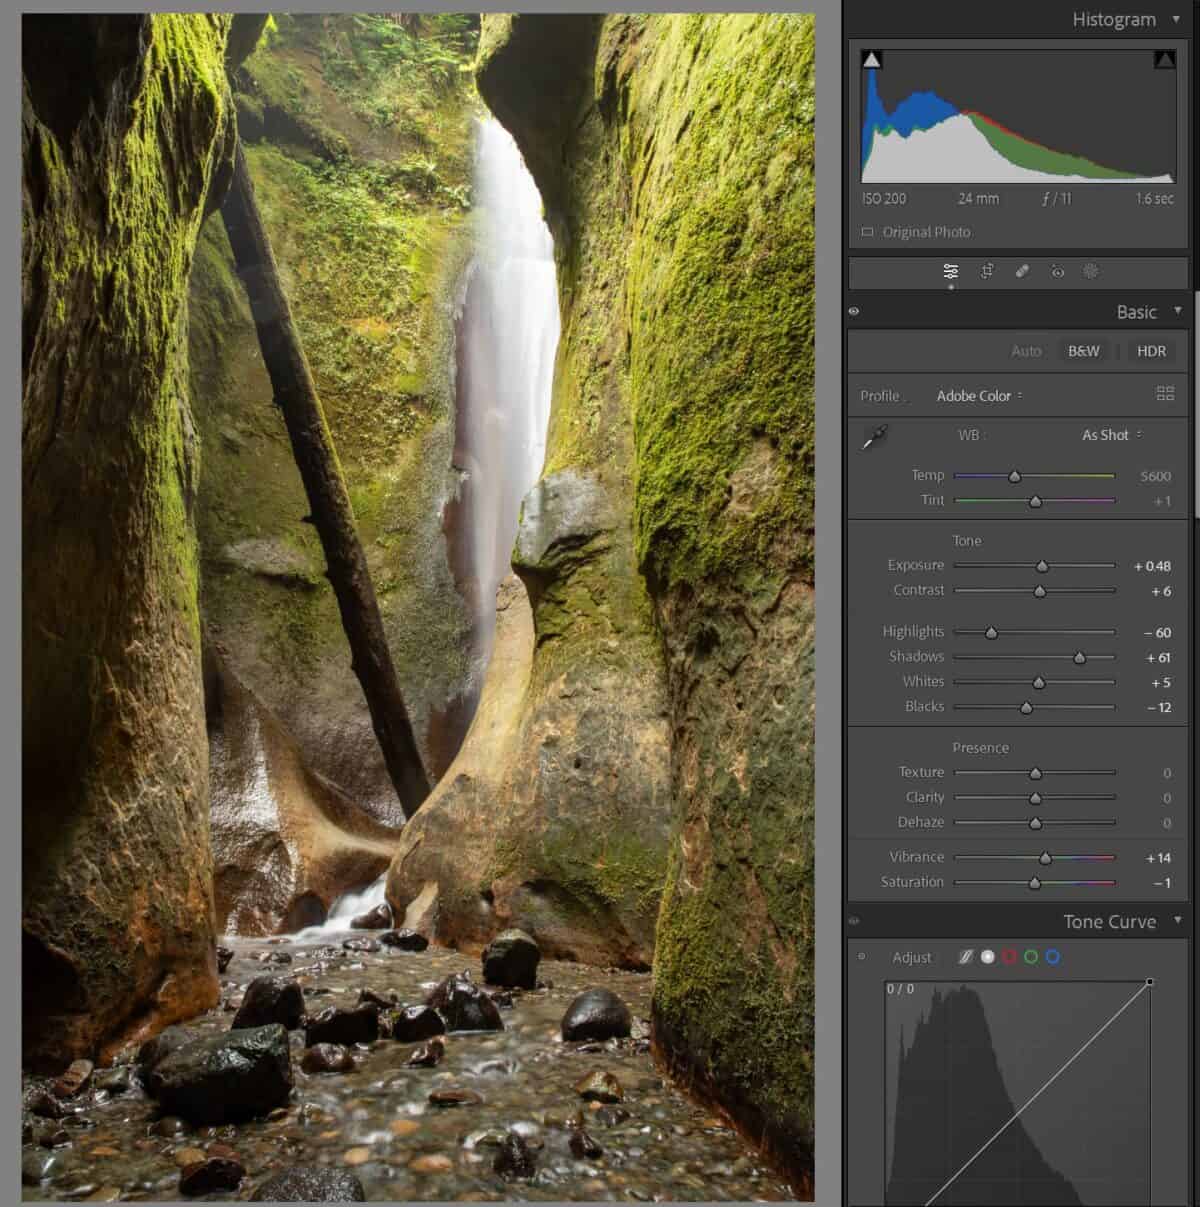
Task: Select the parametric curve icon beside Adjust
Action: (x=964, y=957)
